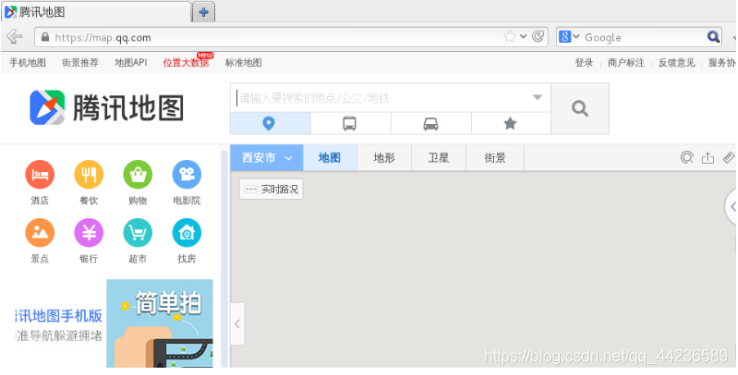Expand the right edge panel arrow
Screen dimensions: 738x375
point(732,207)
